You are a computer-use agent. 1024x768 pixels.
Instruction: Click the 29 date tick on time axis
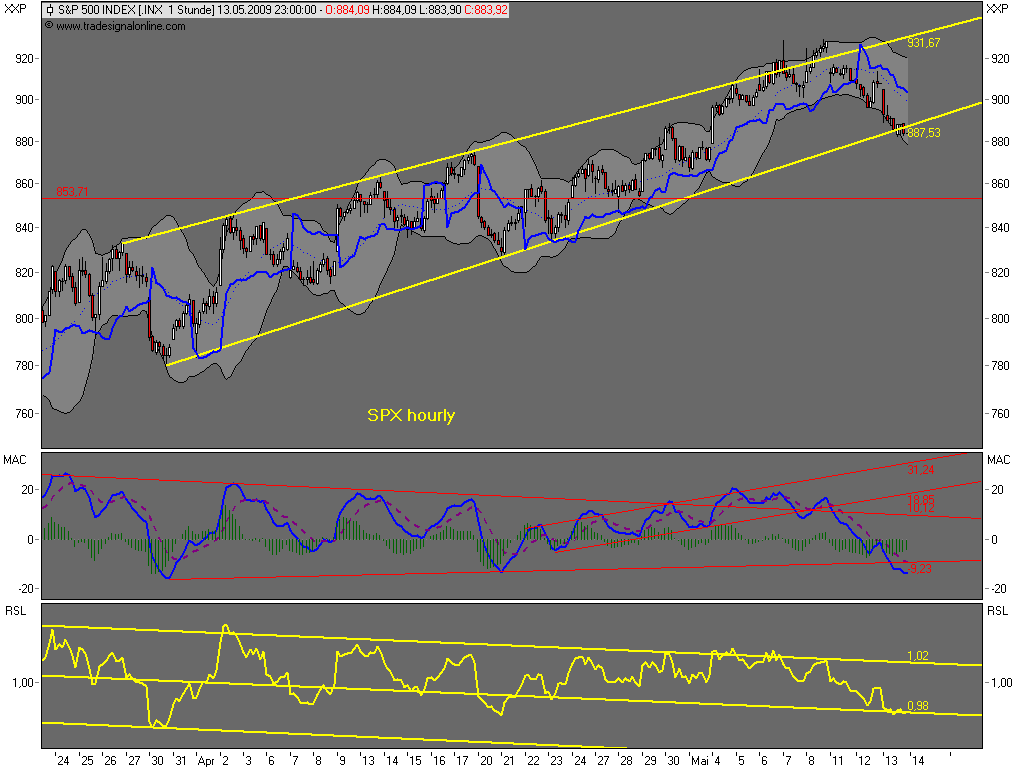[x=650, y=761]
